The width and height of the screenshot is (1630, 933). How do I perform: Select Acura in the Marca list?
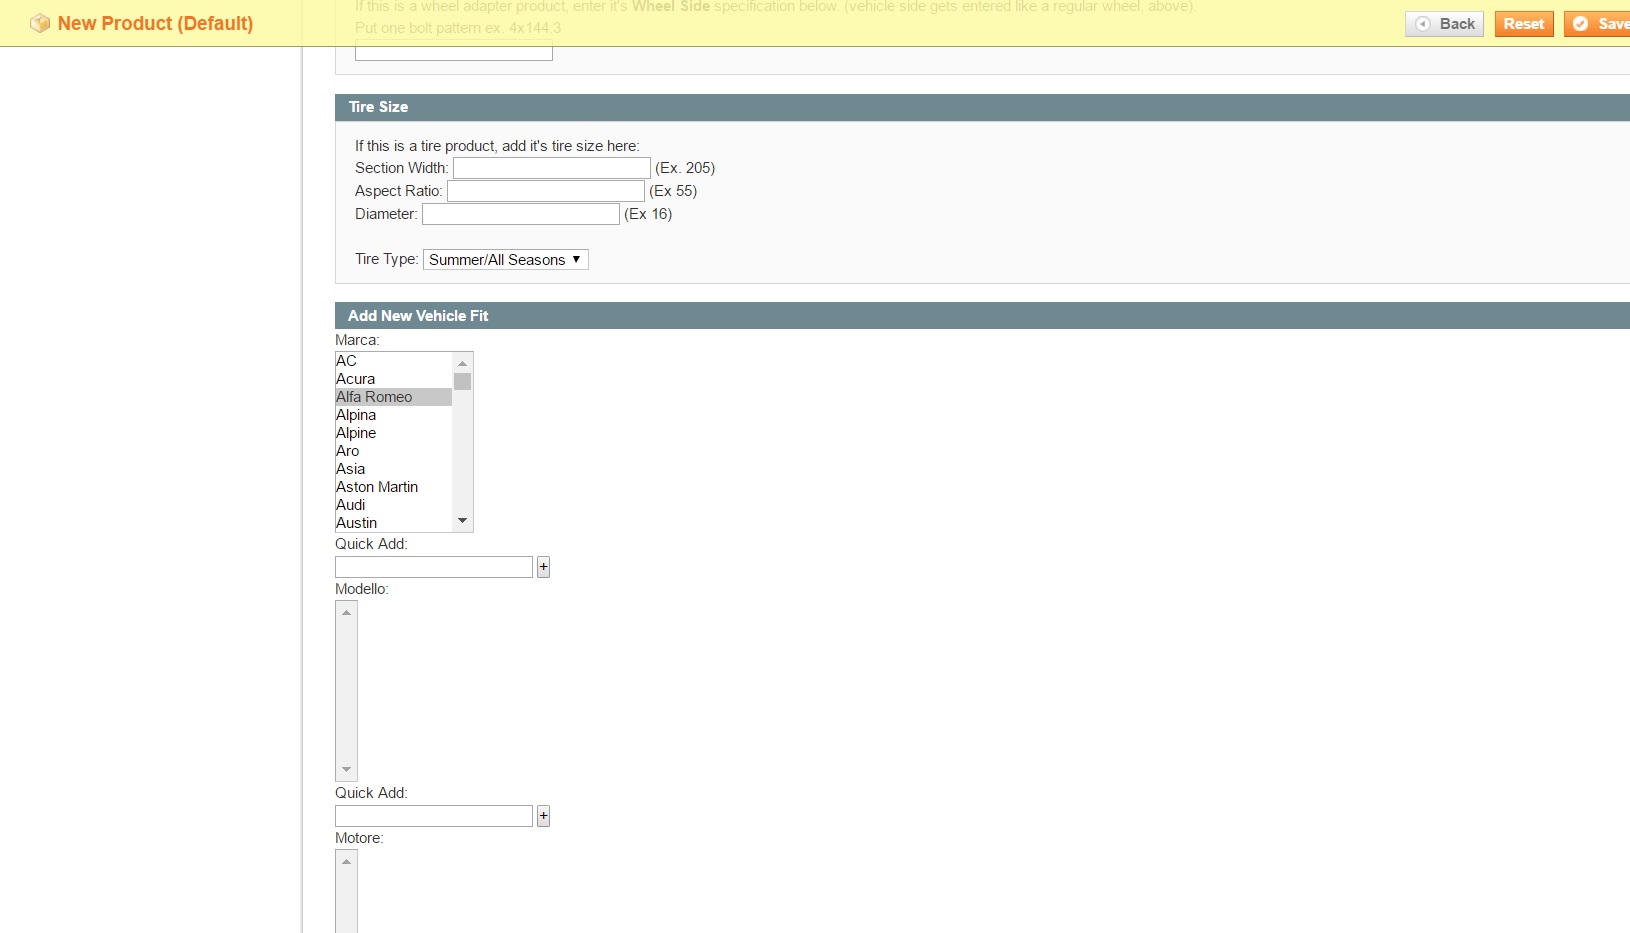[355, 379]
